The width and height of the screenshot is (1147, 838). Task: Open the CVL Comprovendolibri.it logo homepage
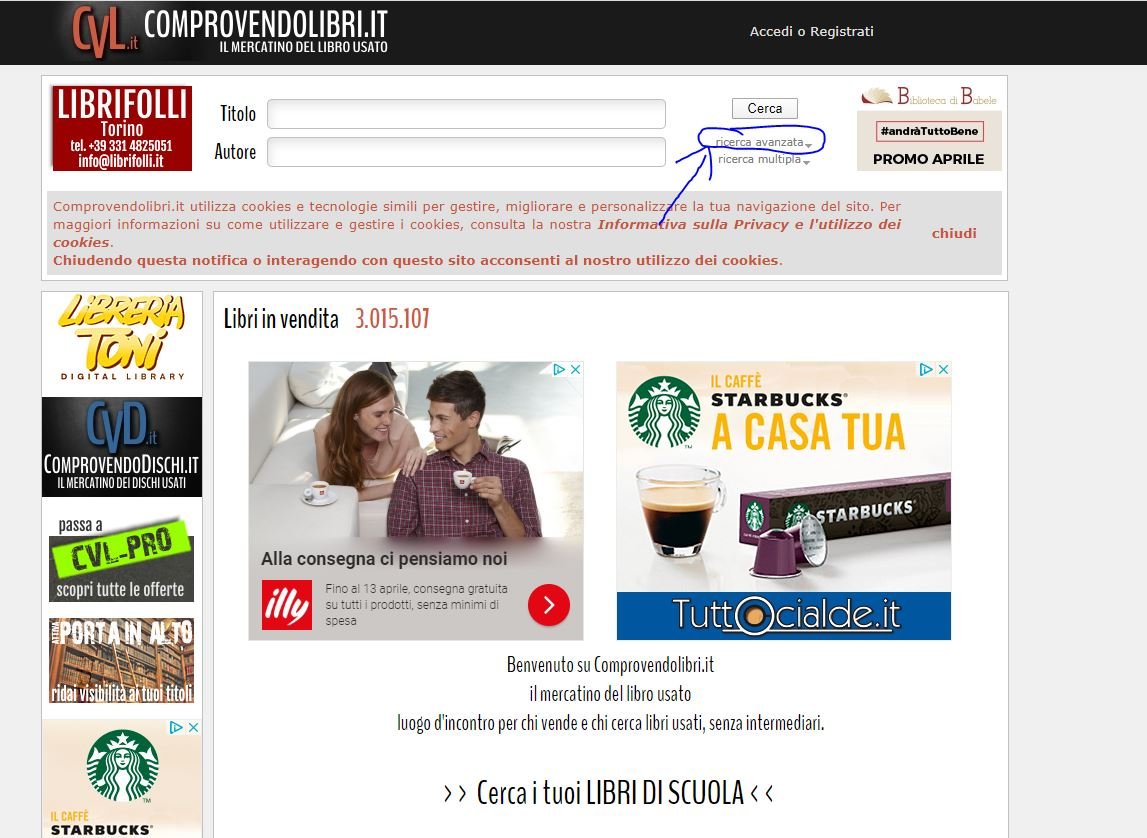pyautogui.click(x=229, y=32)
